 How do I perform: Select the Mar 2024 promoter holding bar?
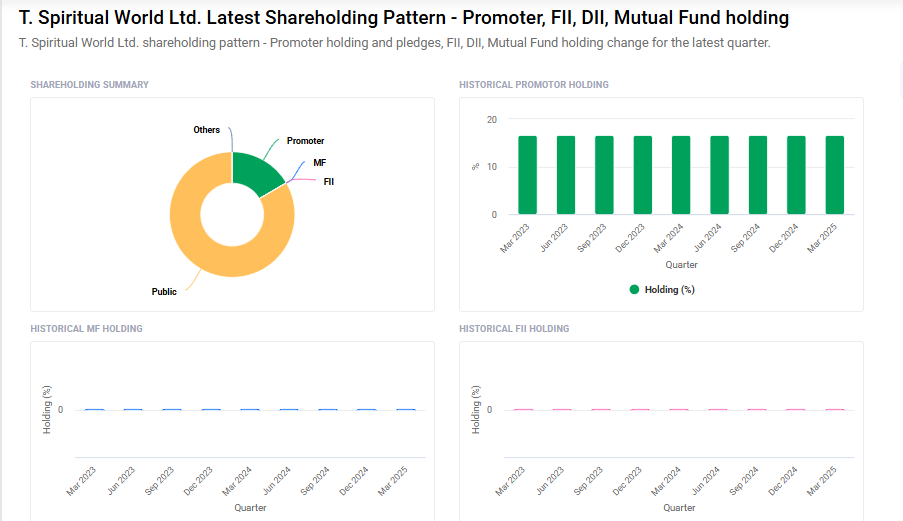[681, 175]
